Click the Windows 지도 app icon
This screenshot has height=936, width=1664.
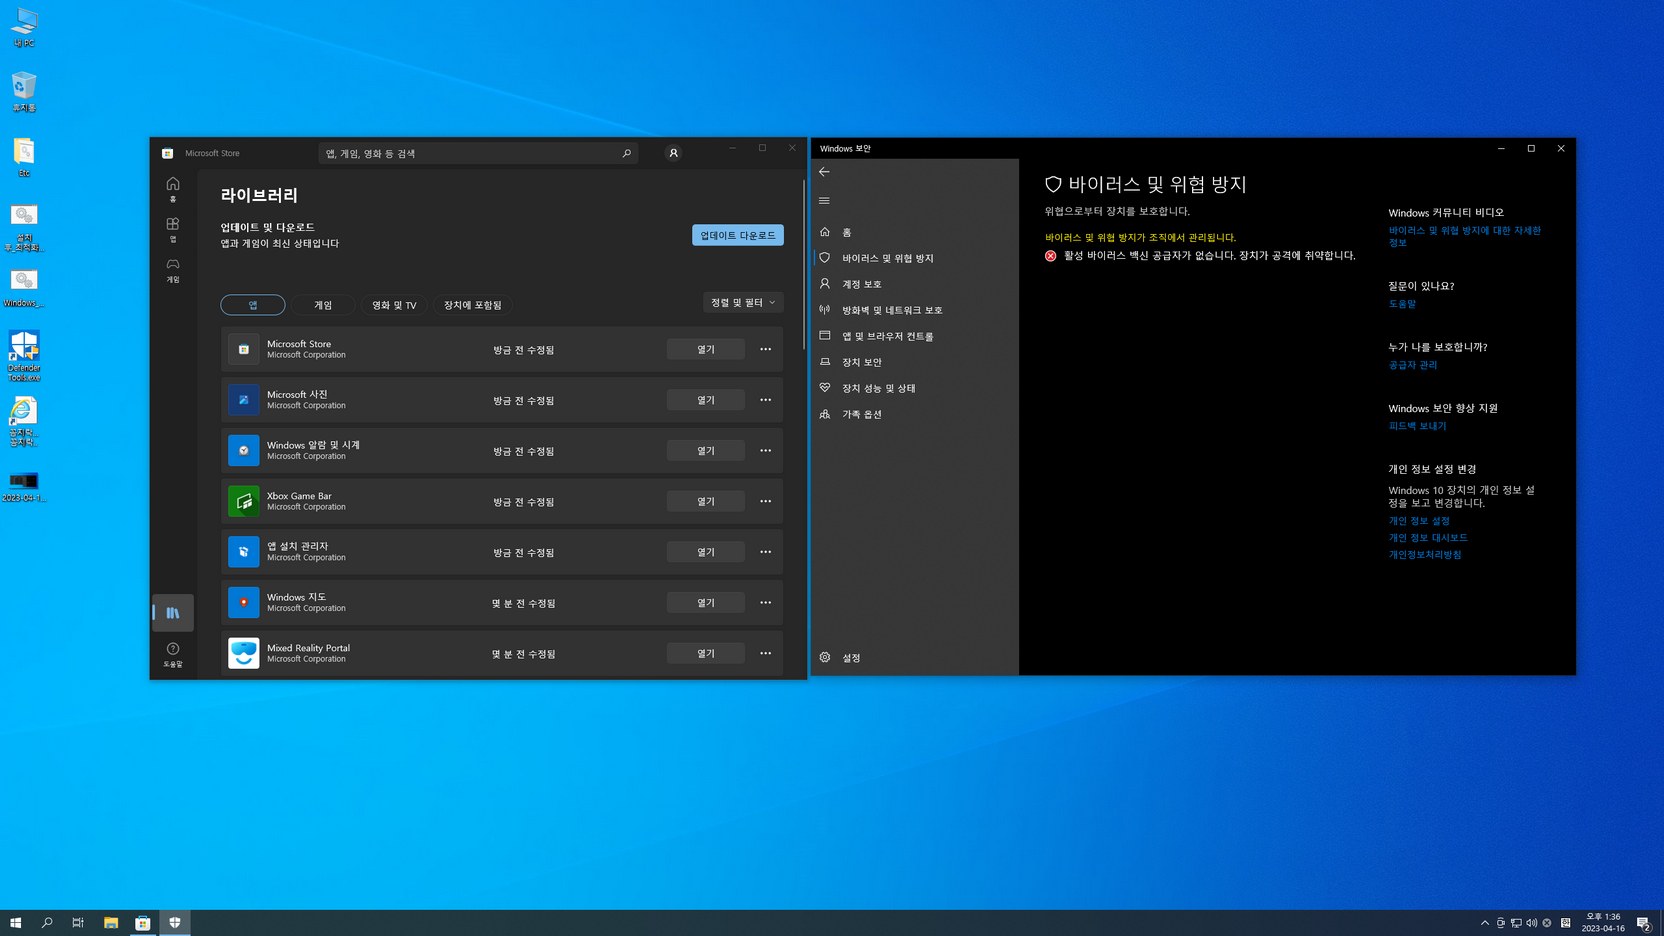point(243,602)
